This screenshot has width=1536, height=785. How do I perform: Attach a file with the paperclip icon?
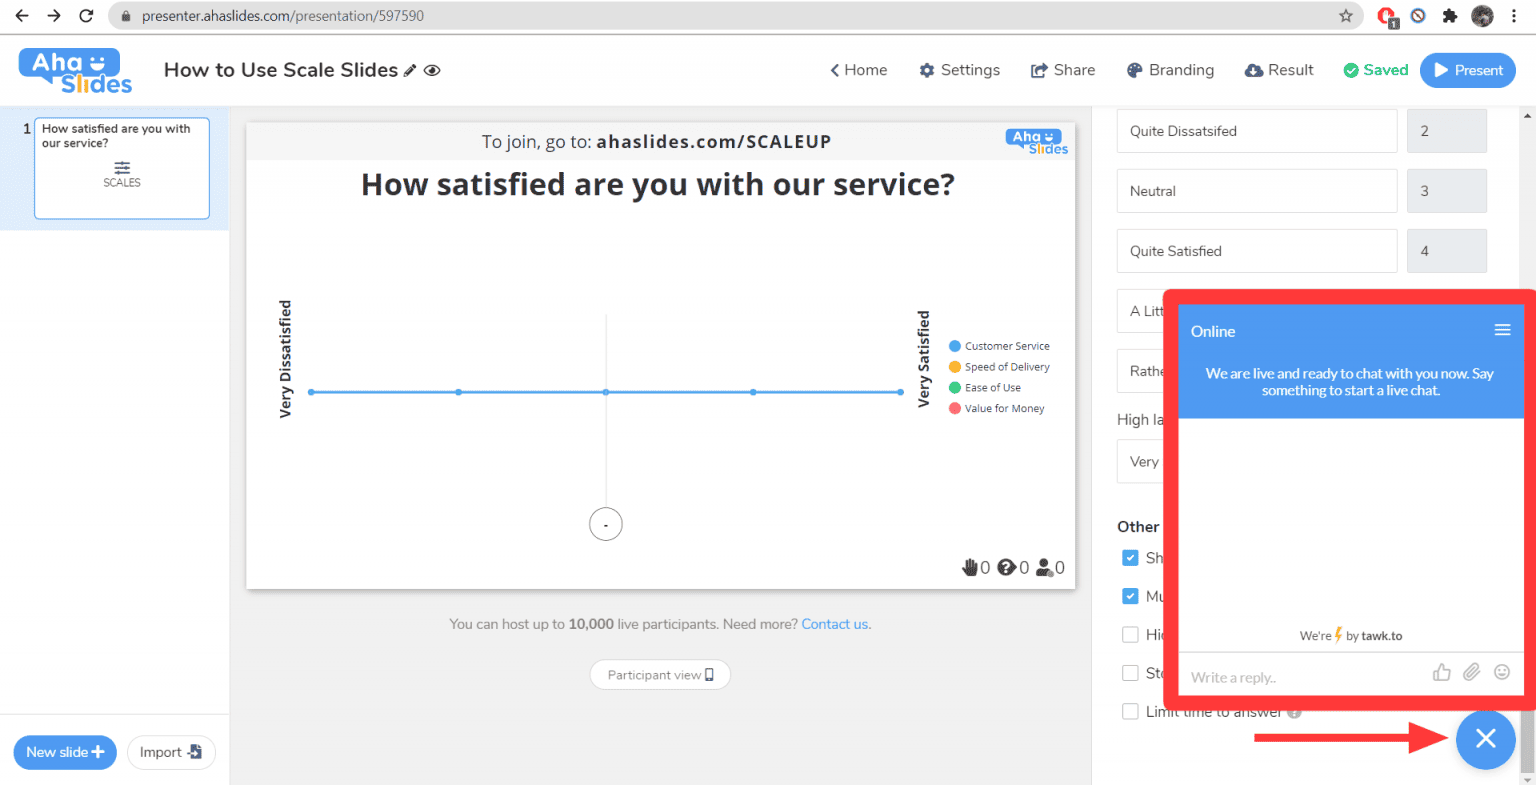1471,672
